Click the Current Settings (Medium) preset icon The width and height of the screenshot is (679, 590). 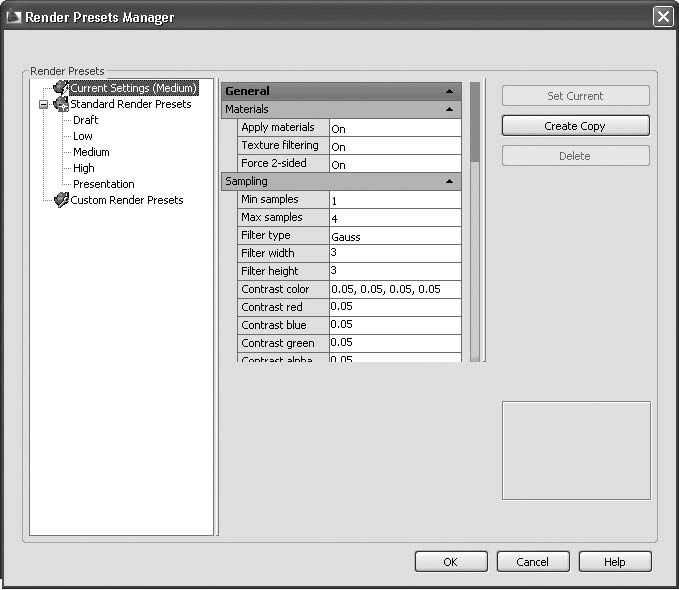(x=60, y=89)
